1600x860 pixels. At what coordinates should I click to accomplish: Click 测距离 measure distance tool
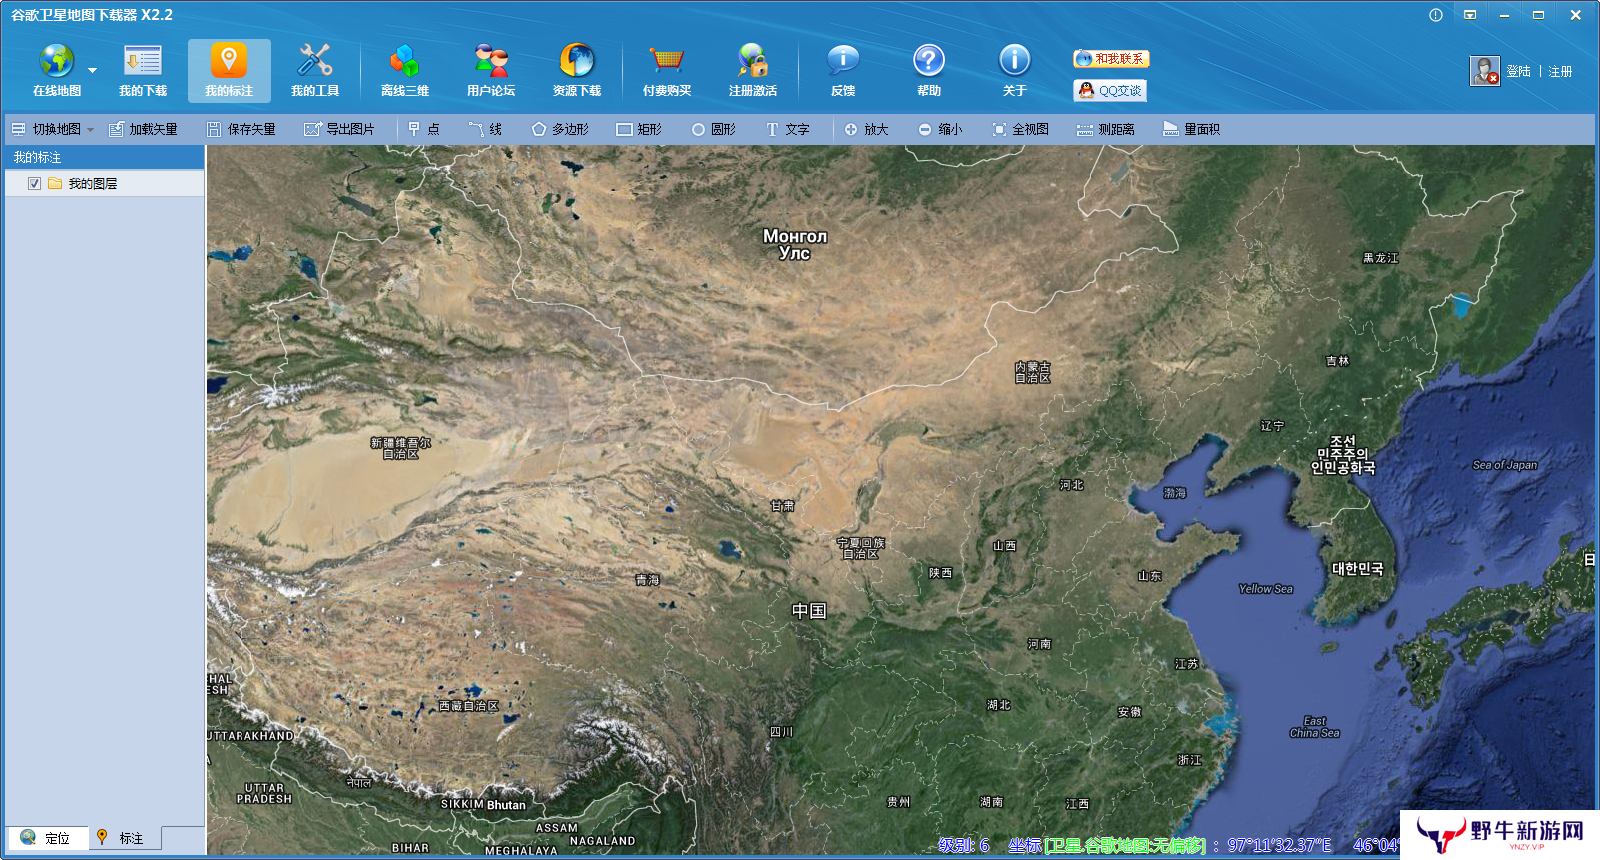coord(1105,129)
